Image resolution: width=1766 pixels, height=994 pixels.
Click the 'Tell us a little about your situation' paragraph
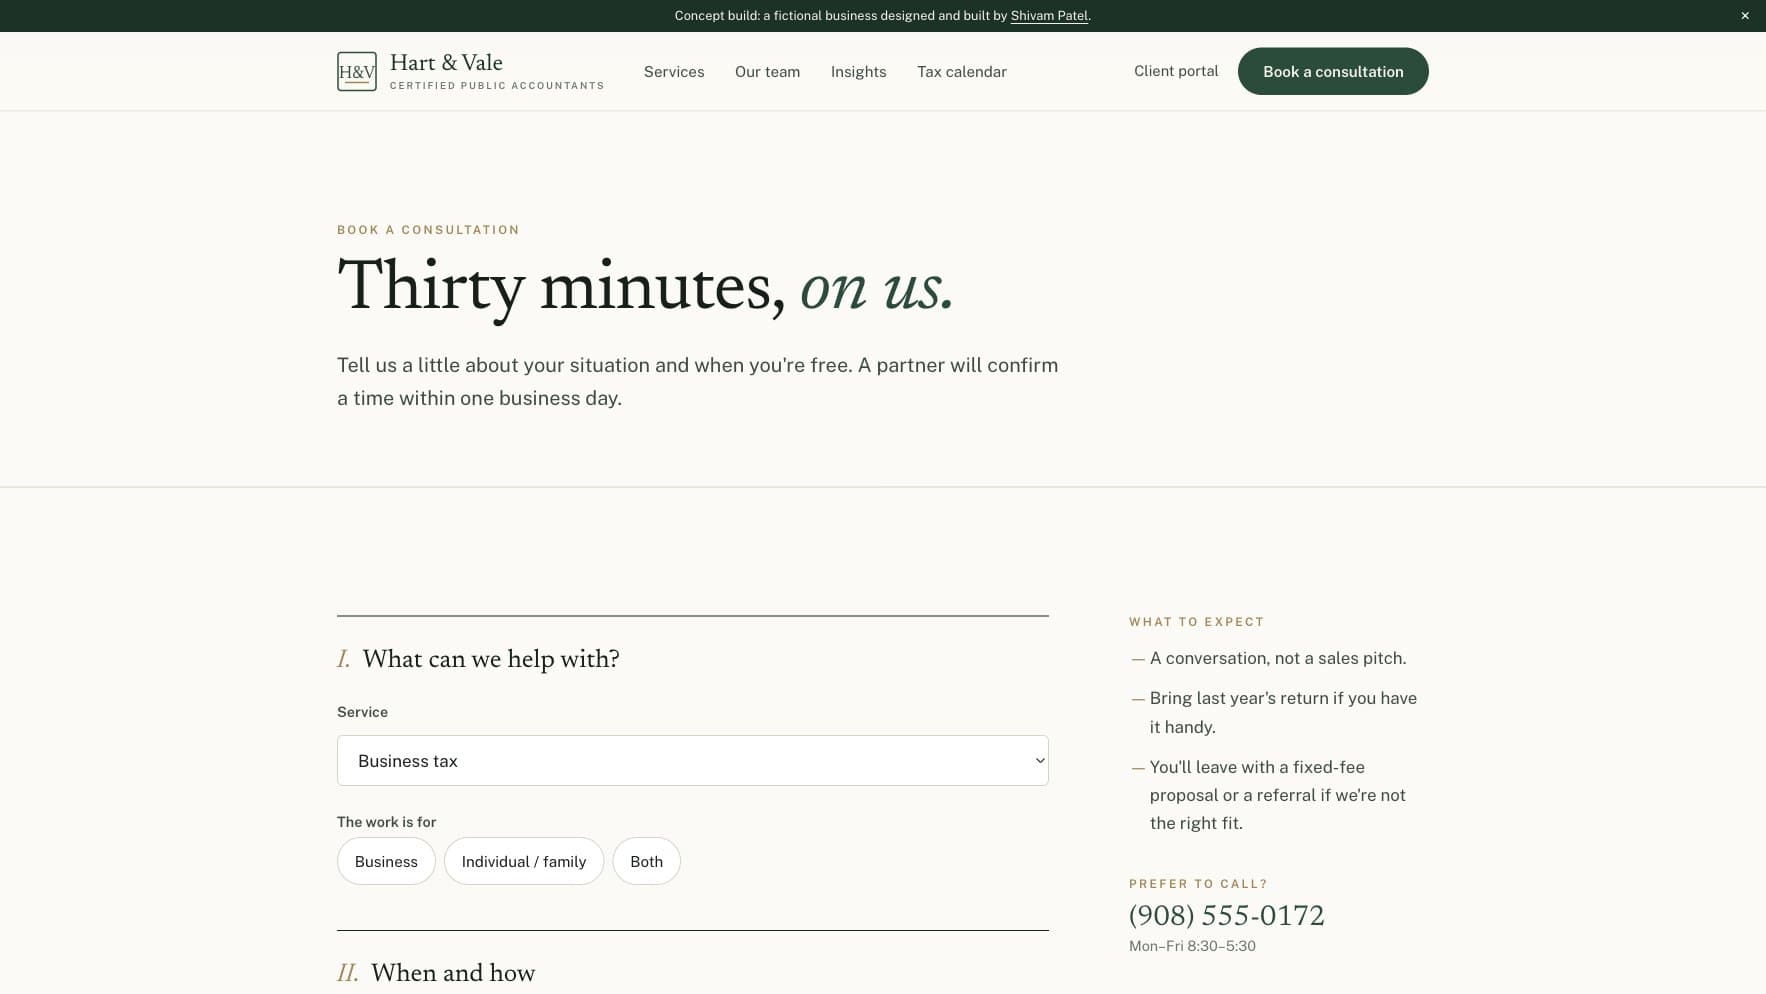(x=698, y=381)
